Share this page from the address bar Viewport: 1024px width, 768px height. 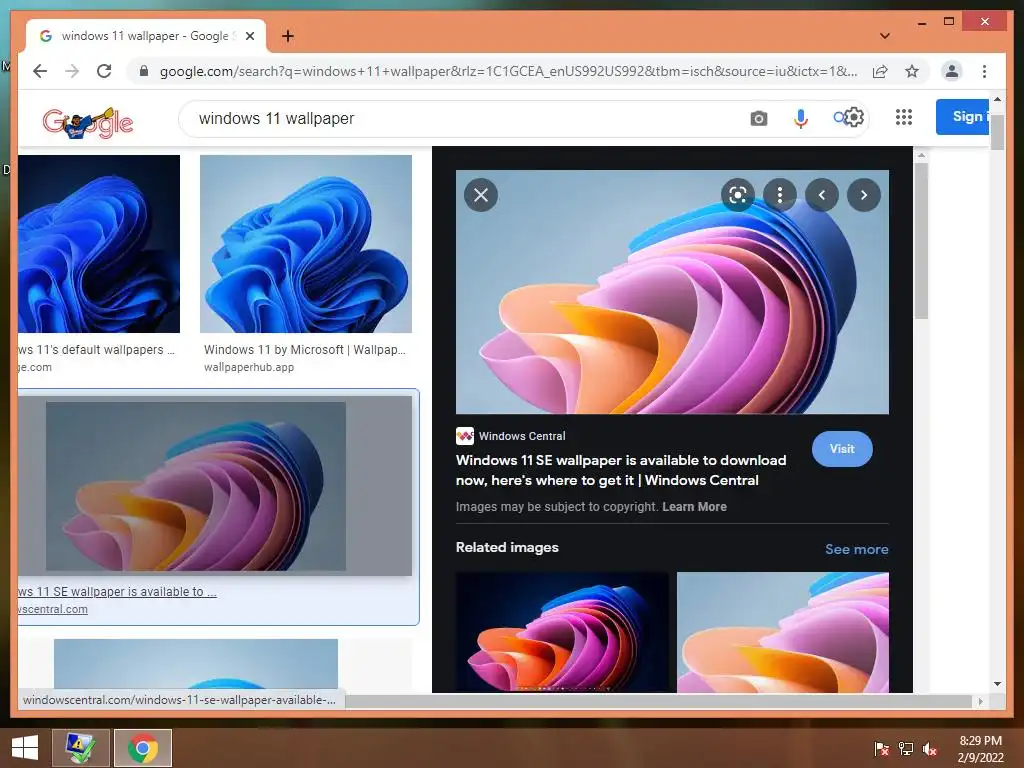pos(880,71)
